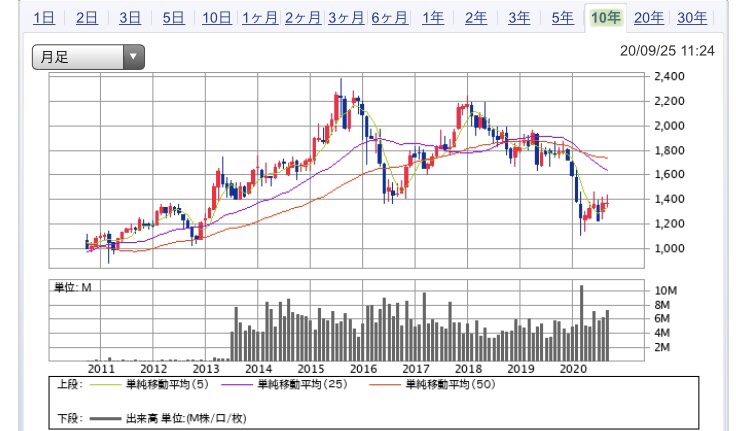Viewport: 736px width, 431px height.
Task: Click the 2,400 price axis label
Action: (669, 76)
